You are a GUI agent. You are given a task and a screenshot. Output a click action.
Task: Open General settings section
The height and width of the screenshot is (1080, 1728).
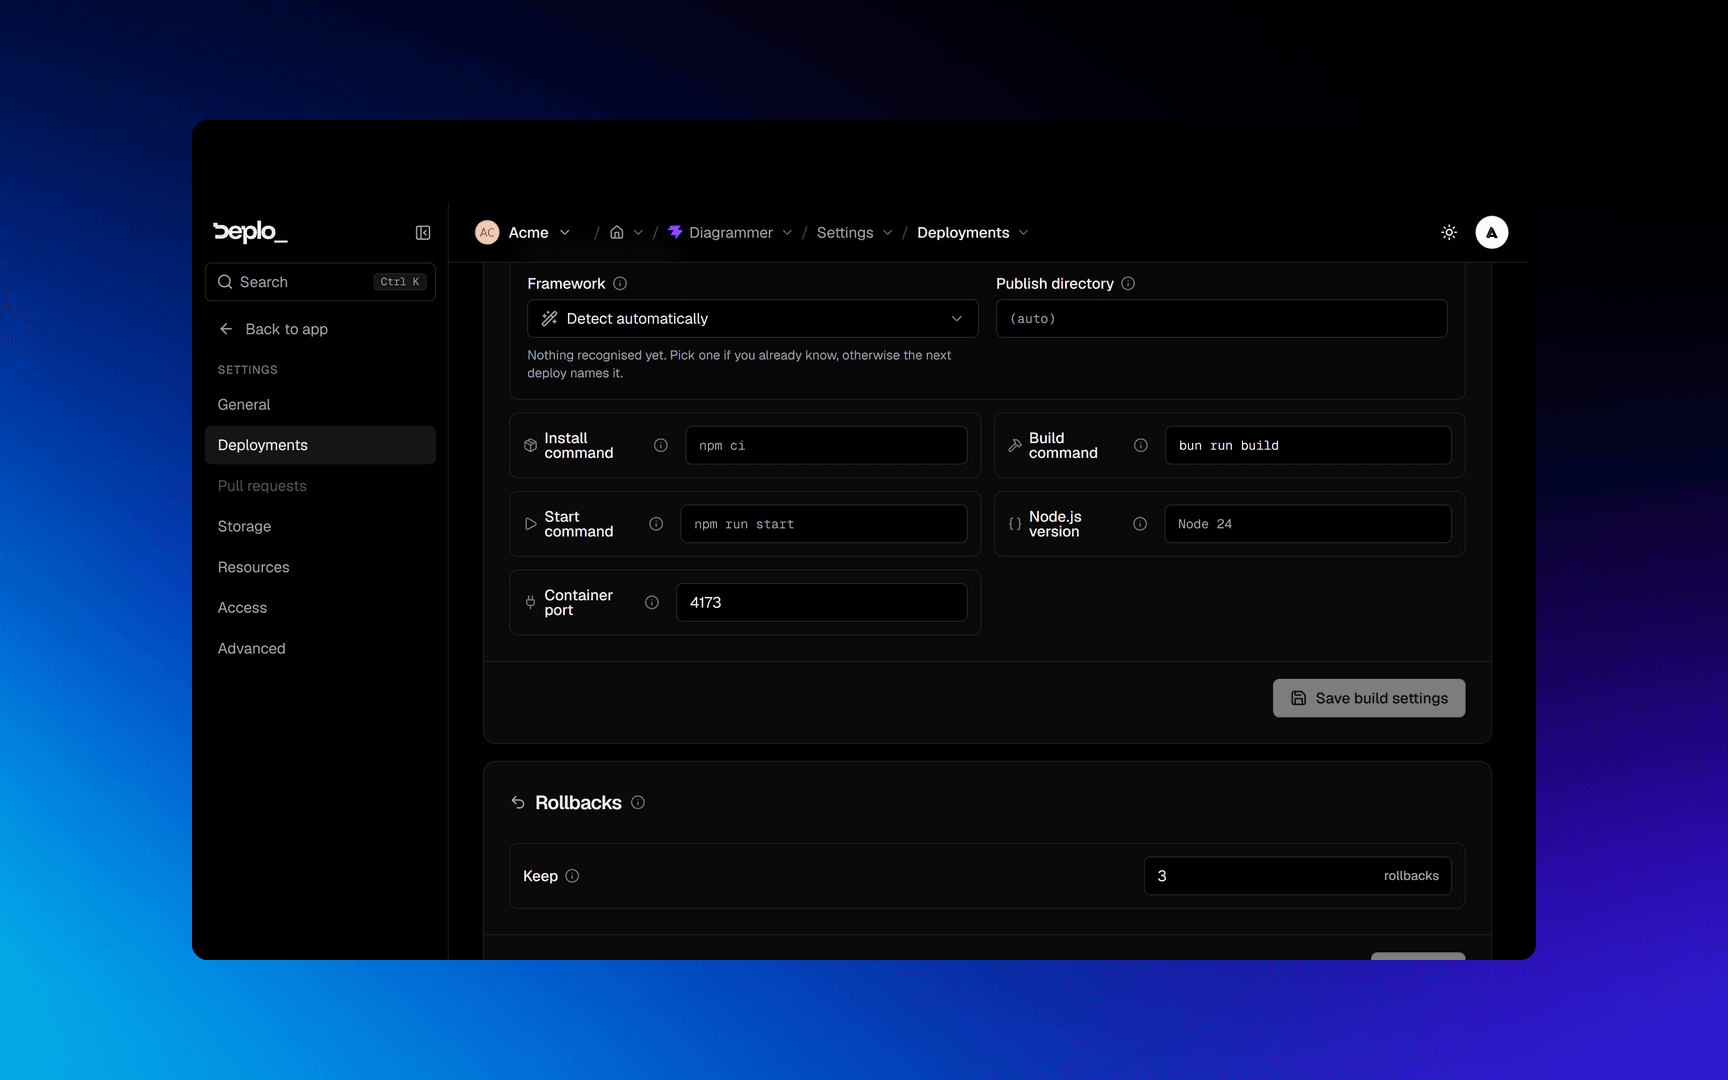[320, 405]
